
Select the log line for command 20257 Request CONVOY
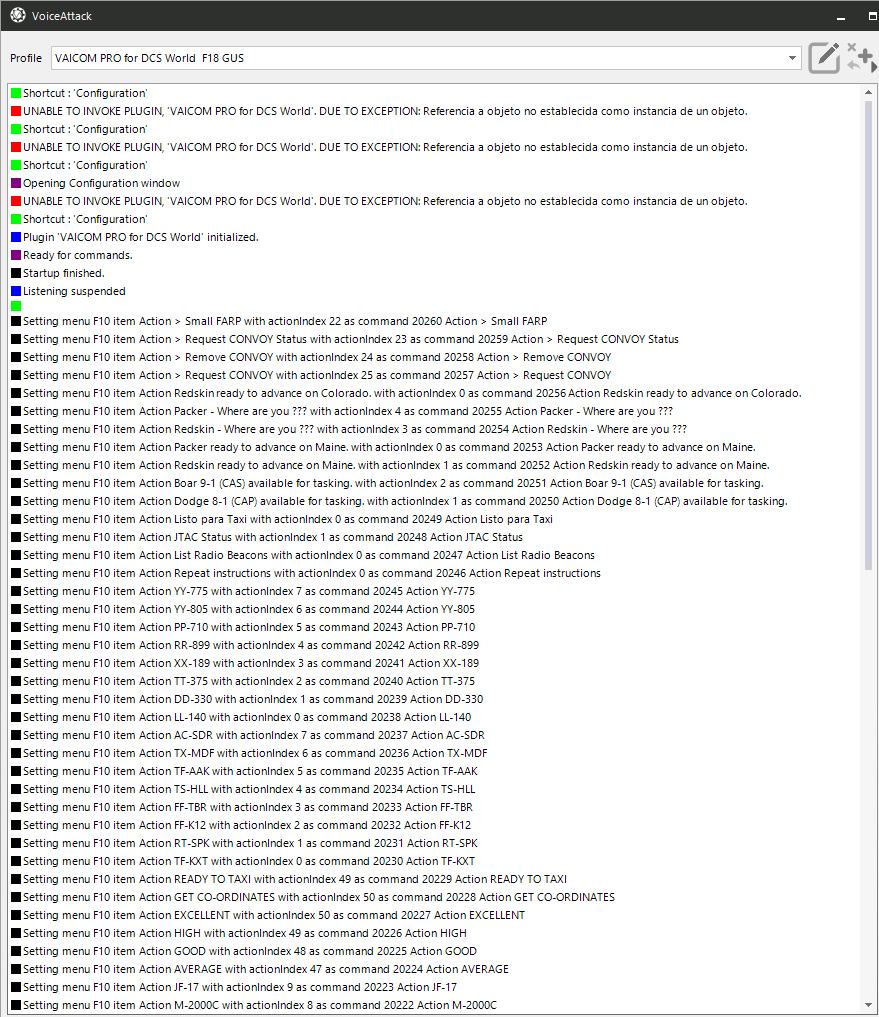(311, 376)
